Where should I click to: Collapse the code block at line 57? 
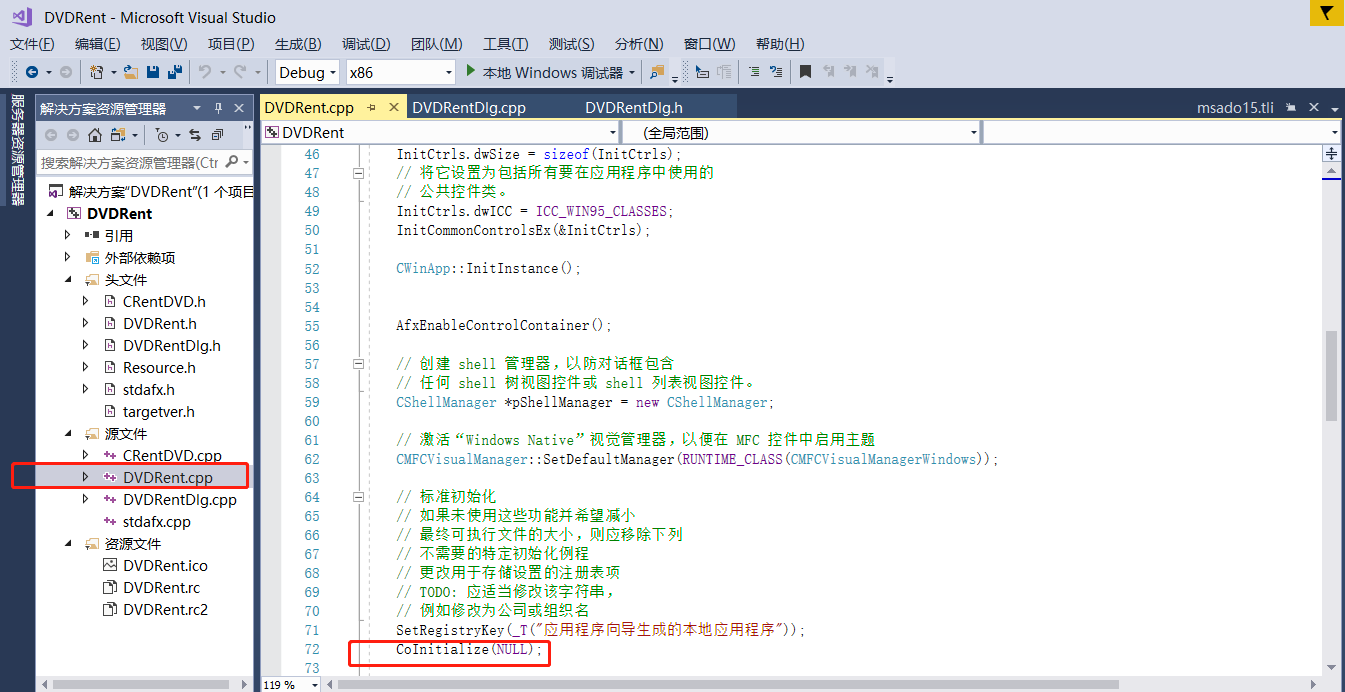point(359,364)
